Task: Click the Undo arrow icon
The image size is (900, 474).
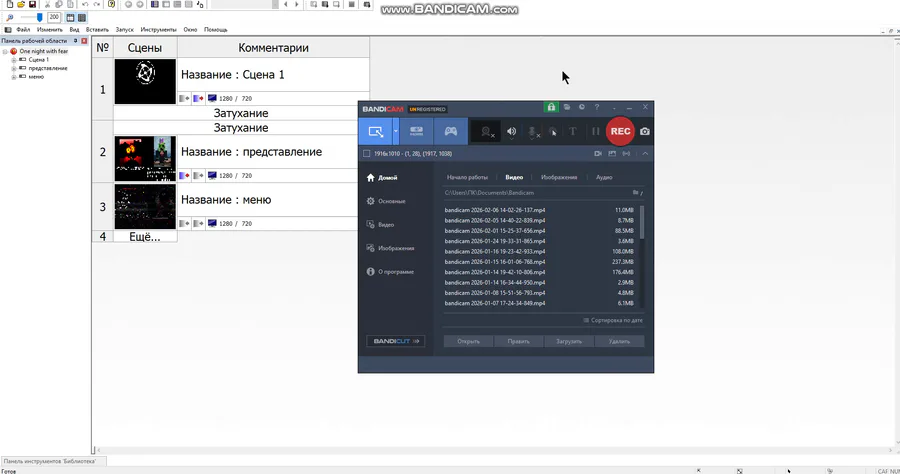Action: [85, 4]
